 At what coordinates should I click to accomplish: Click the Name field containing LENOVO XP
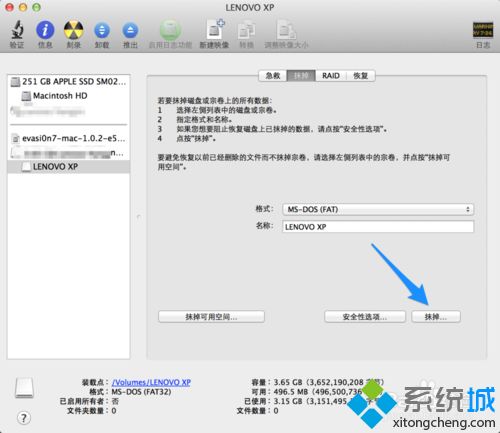click(378, 227)
